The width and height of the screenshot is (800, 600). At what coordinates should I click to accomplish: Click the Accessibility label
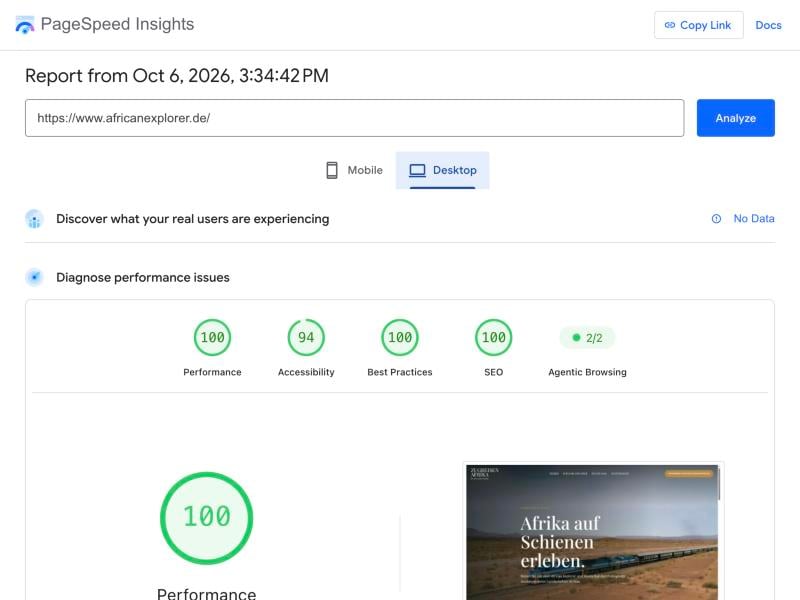pyautogui.click(x=306, y=372)
